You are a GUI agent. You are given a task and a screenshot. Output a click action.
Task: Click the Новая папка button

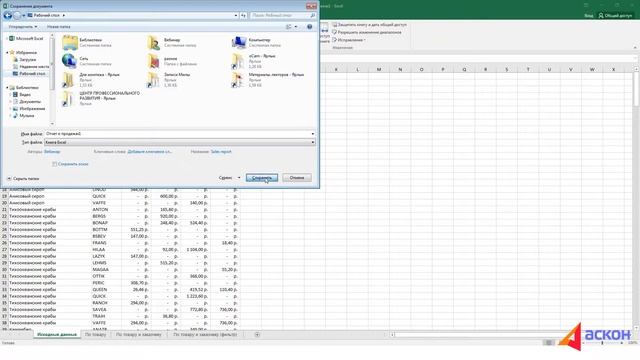(58, 27)
